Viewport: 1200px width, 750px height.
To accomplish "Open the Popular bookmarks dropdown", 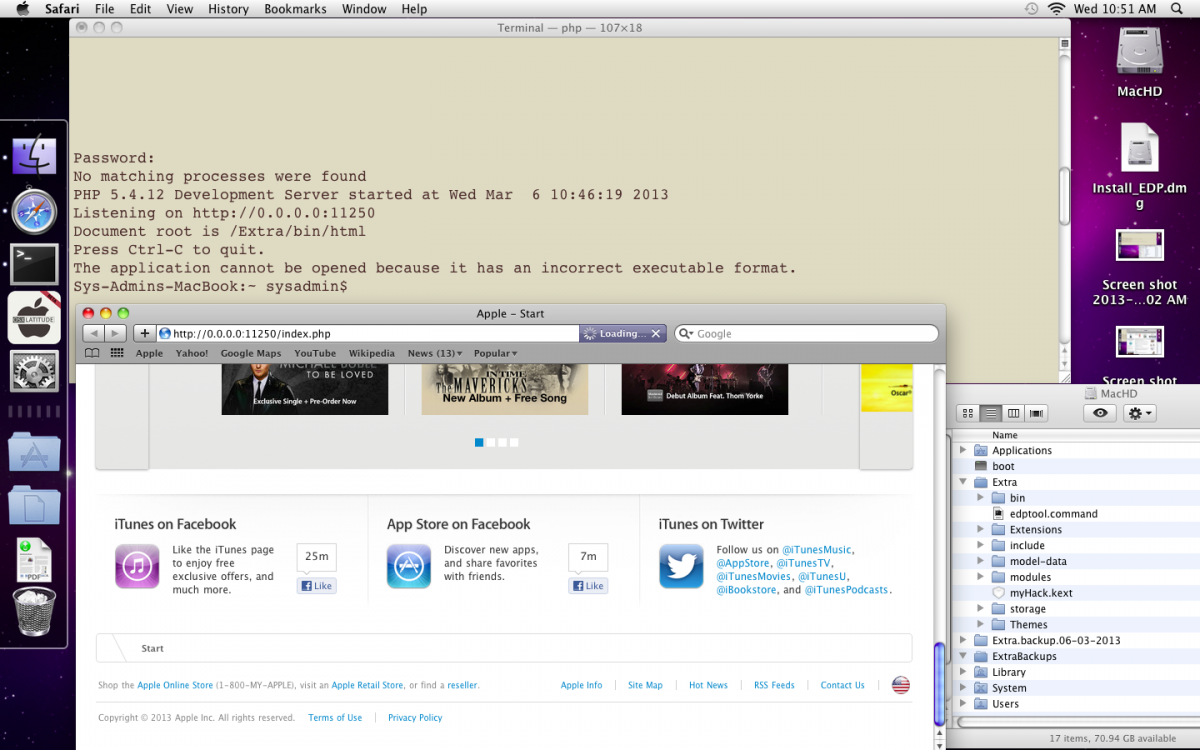I will [495, 353].
